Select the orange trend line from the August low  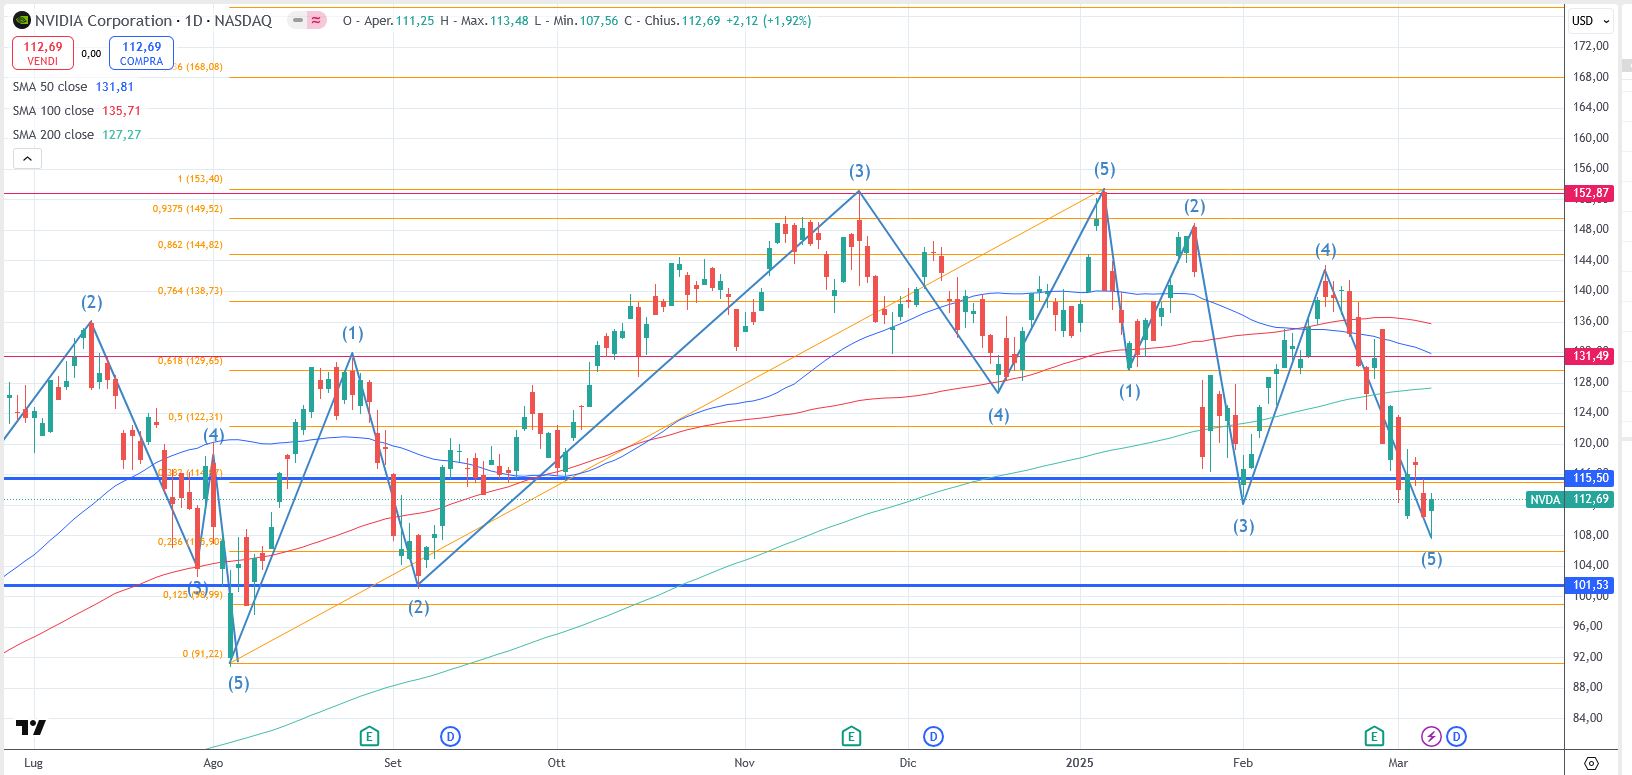point(667,426)
